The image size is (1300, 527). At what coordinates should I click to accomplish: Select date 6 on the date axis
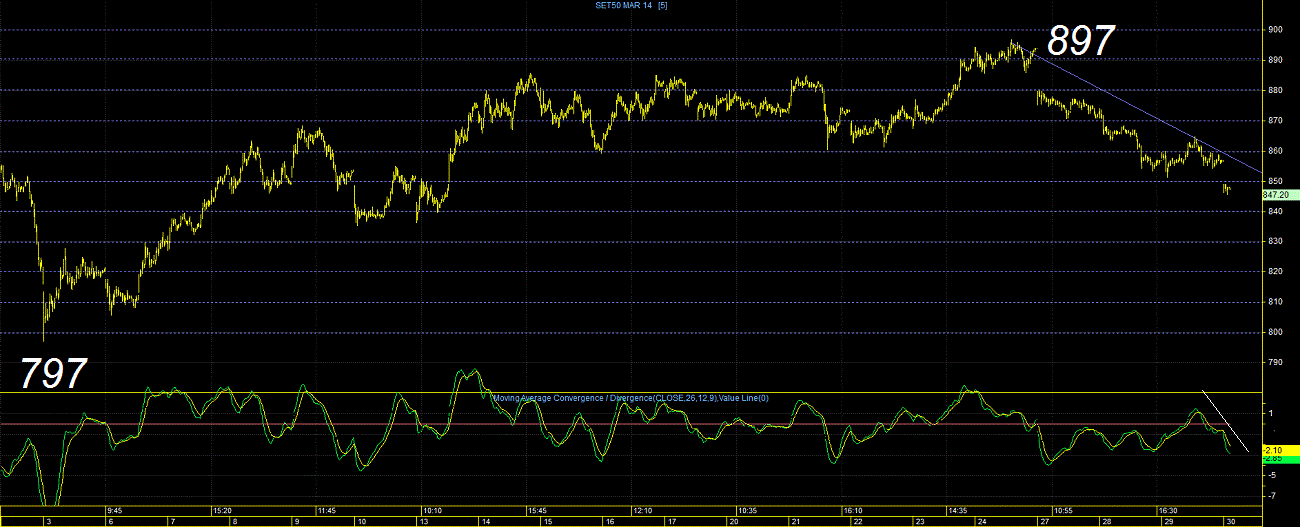(x=111, y=521)
